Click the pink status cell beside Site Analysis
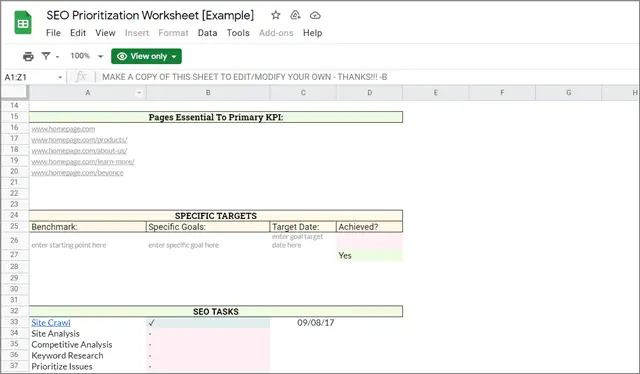The width and height of the screenshot is (640, 374). tap(208, 334)
